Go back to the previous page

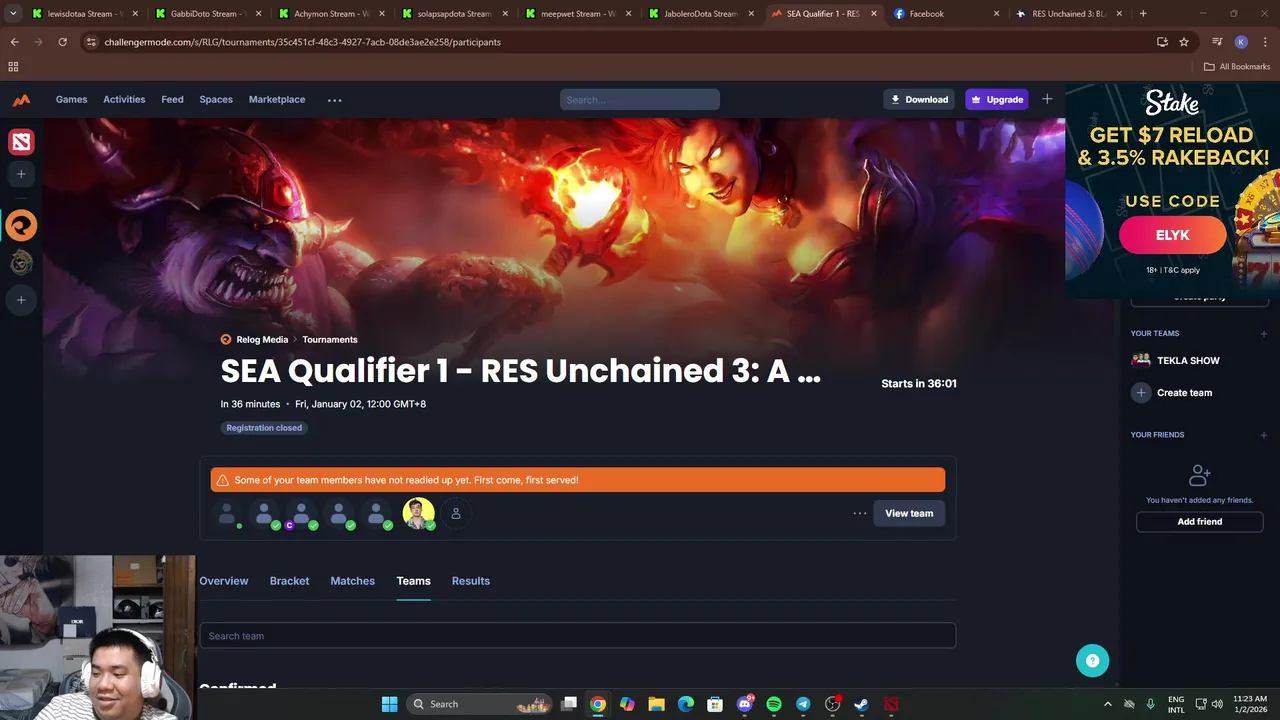coord(14,42)
